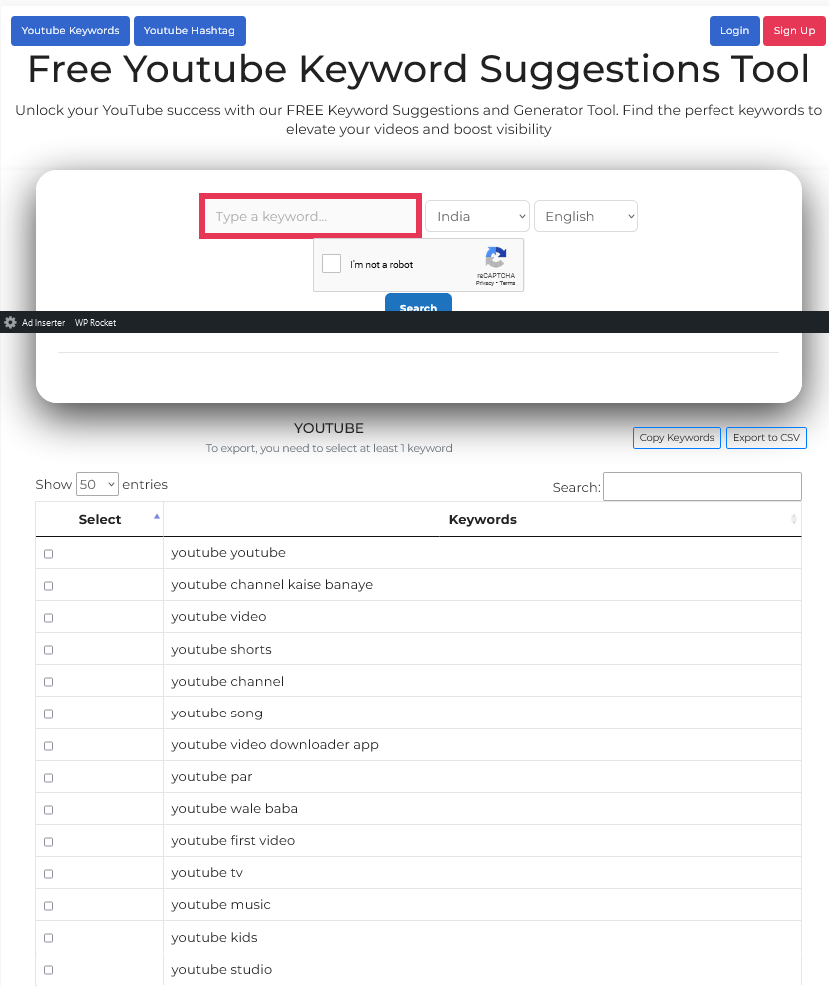Click the Select column header
Image resolution: width=829 pixels, height=986 pixels.
point(99,519)
